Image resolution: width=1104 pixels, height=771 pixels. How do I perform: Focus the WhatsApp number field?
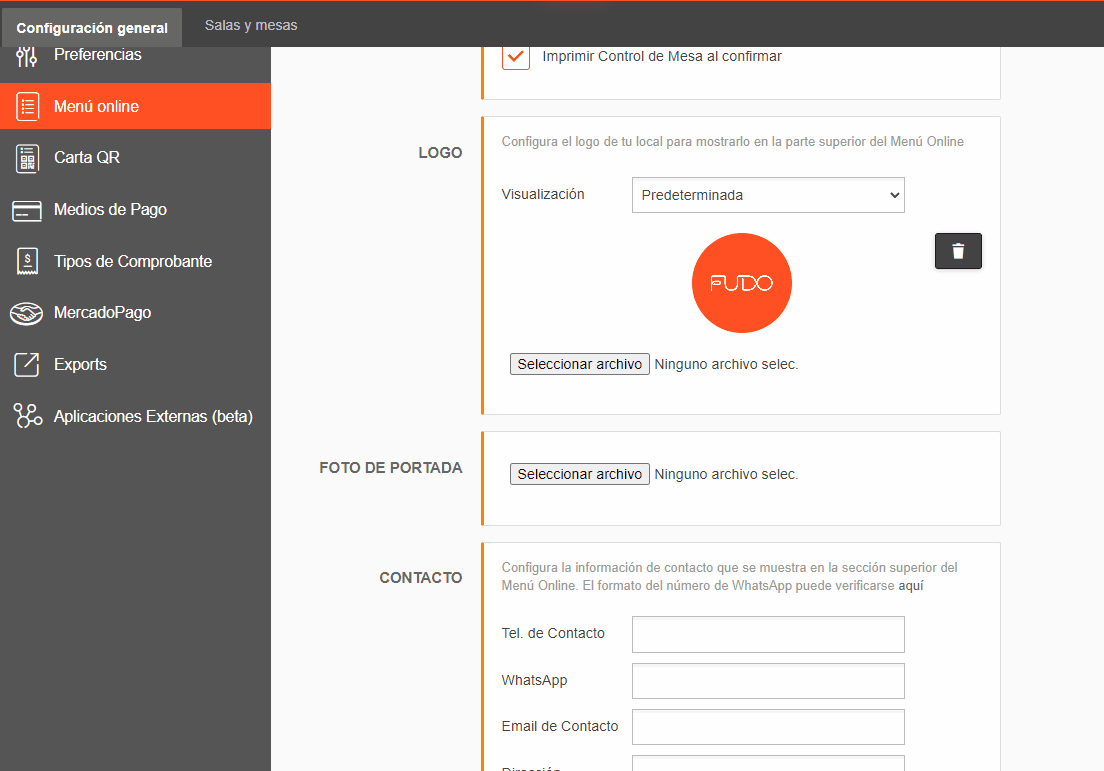tap(768, 681)
